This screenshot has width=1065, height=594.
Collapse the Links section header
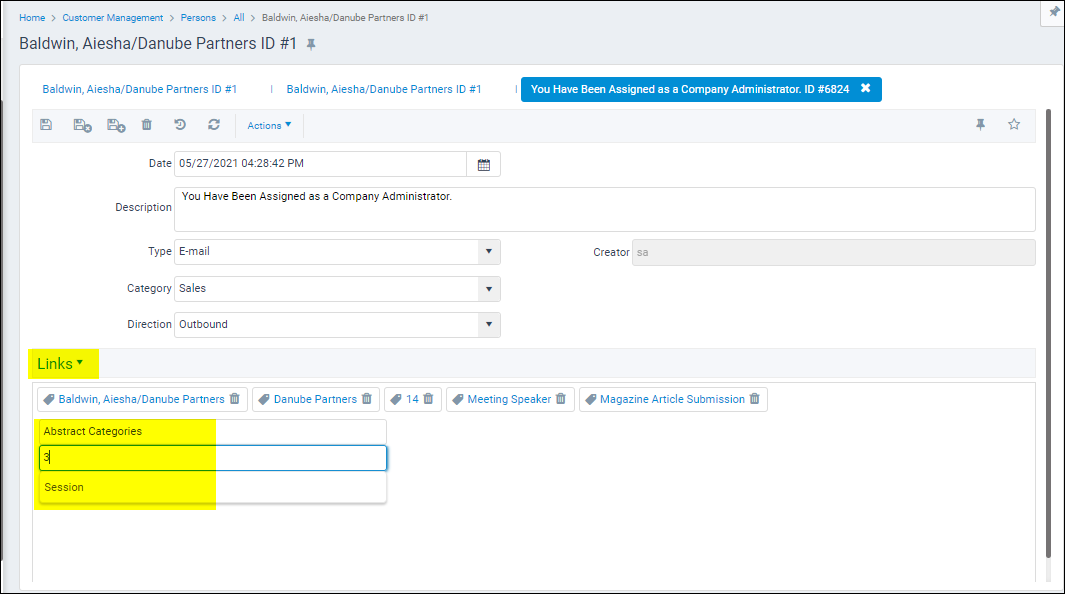point(60,364)
